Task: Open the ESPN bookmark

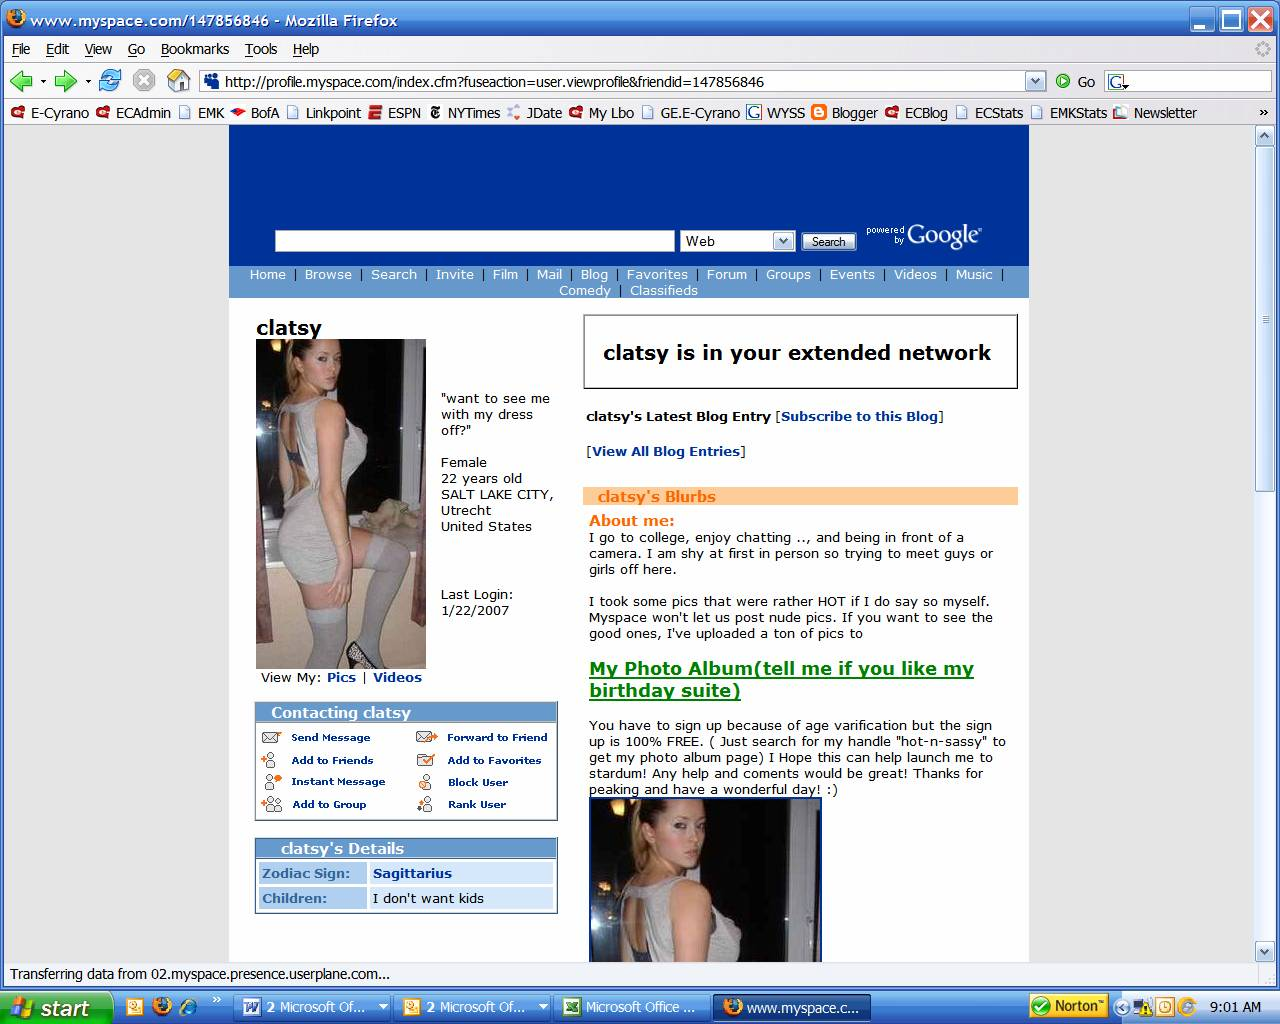Action: click(394, 113)
